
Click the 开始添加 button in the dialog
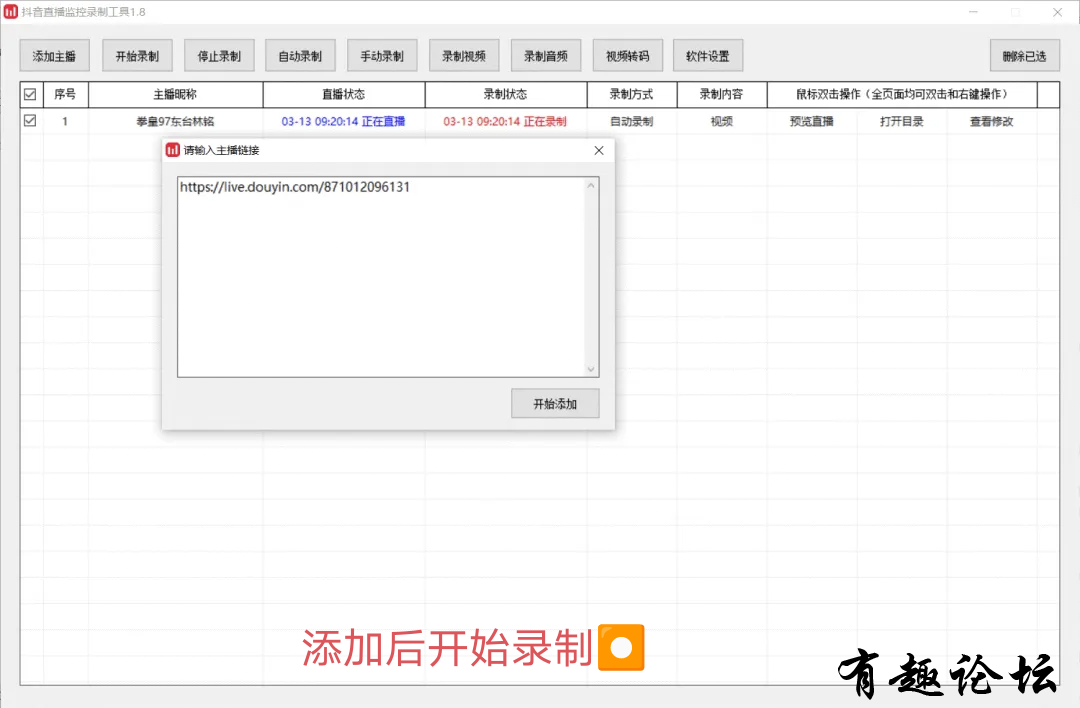pos(555,404)
